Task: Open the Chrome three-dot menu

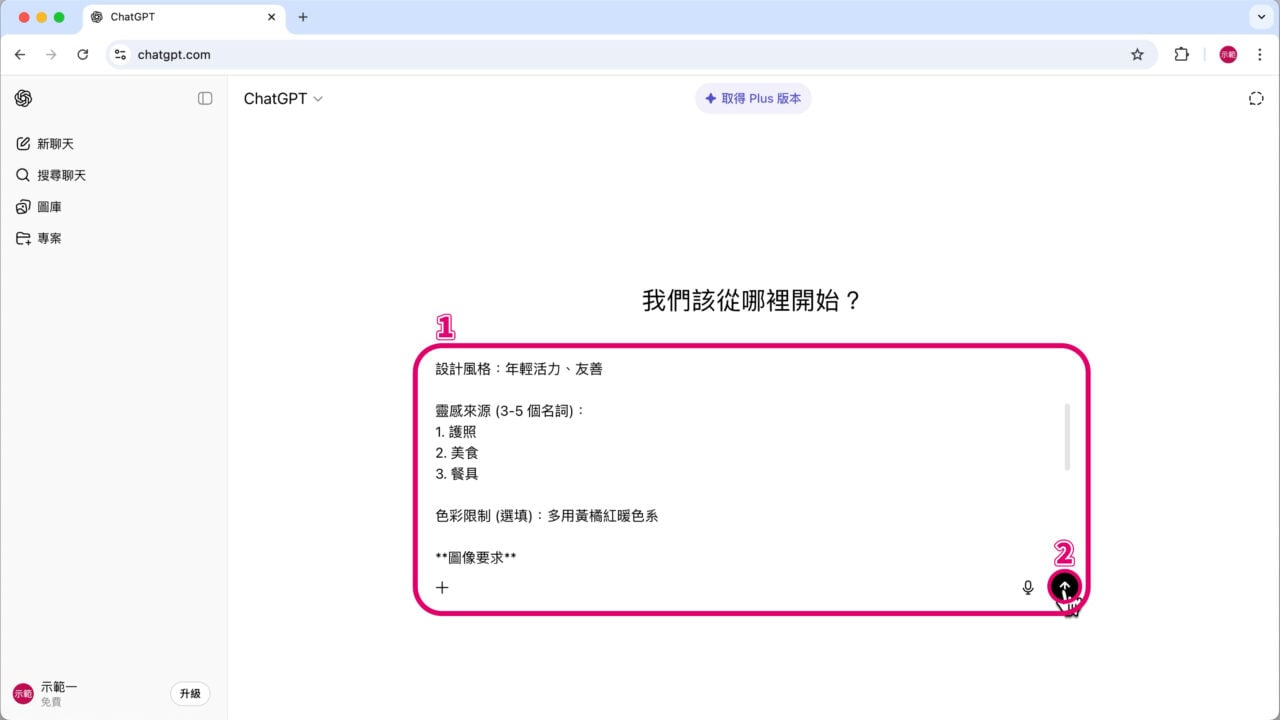Action: (x=1259, y=55)
